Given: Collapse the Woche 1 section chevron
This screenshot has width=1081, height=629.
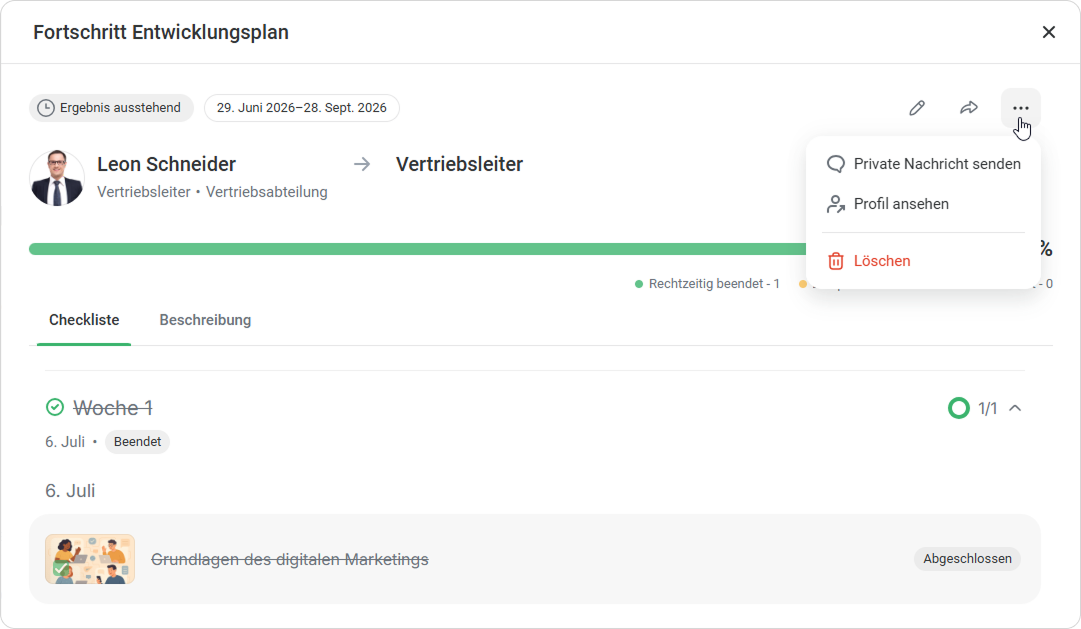Looking at the screenshot, I should (x=1015, y=408).
